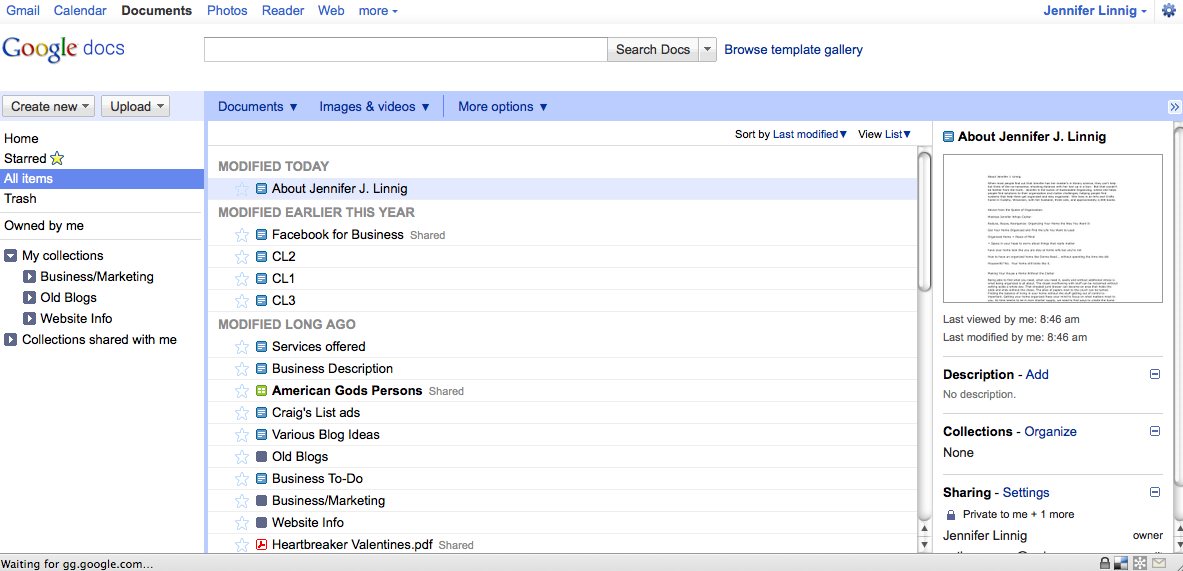
Task: Click the green spreadsheet icon for American Gods Persons
Action: 262,391
